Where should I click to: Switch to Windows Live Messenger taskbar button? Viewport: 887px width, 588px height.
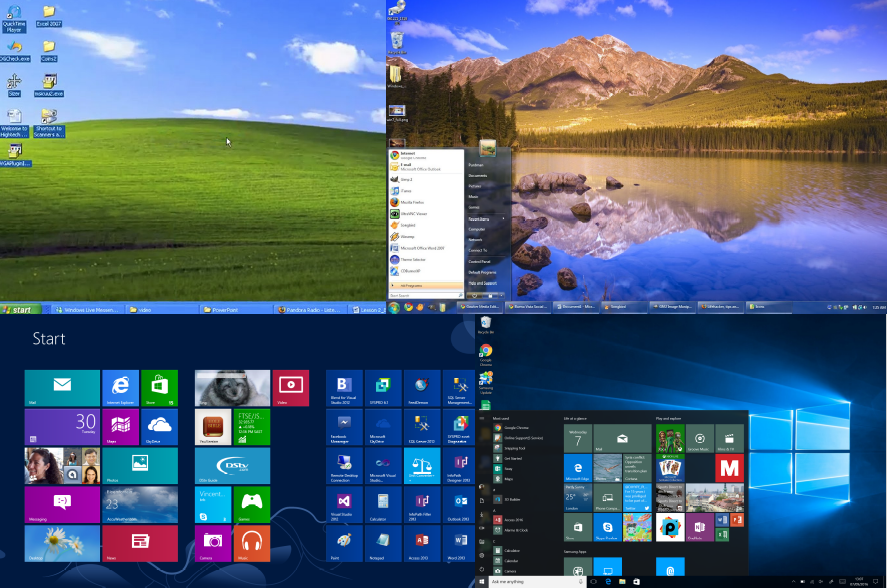click(x=86, y=310)
